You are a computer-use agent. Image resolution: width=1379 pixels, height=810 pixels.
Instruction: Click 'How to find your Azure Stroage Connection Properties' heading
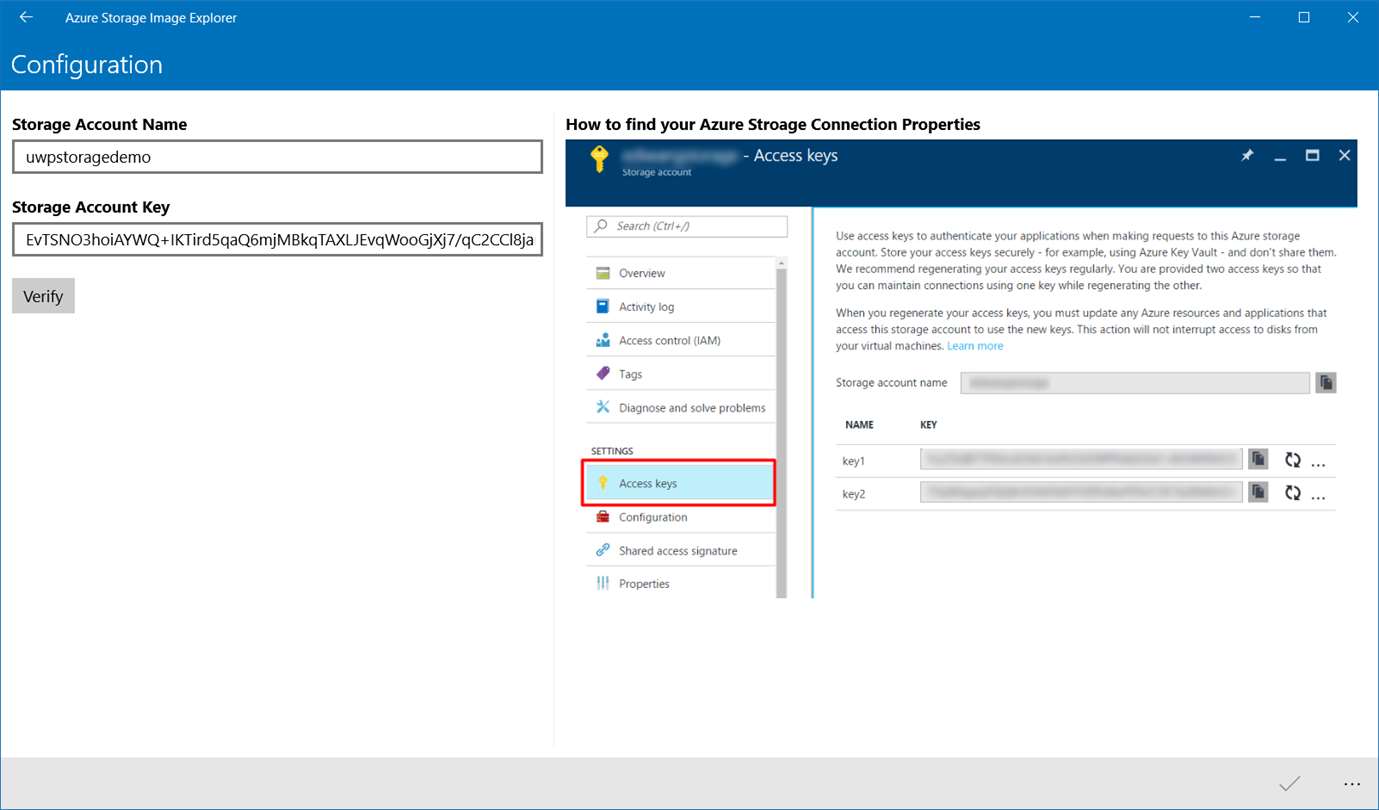(773, 124)
